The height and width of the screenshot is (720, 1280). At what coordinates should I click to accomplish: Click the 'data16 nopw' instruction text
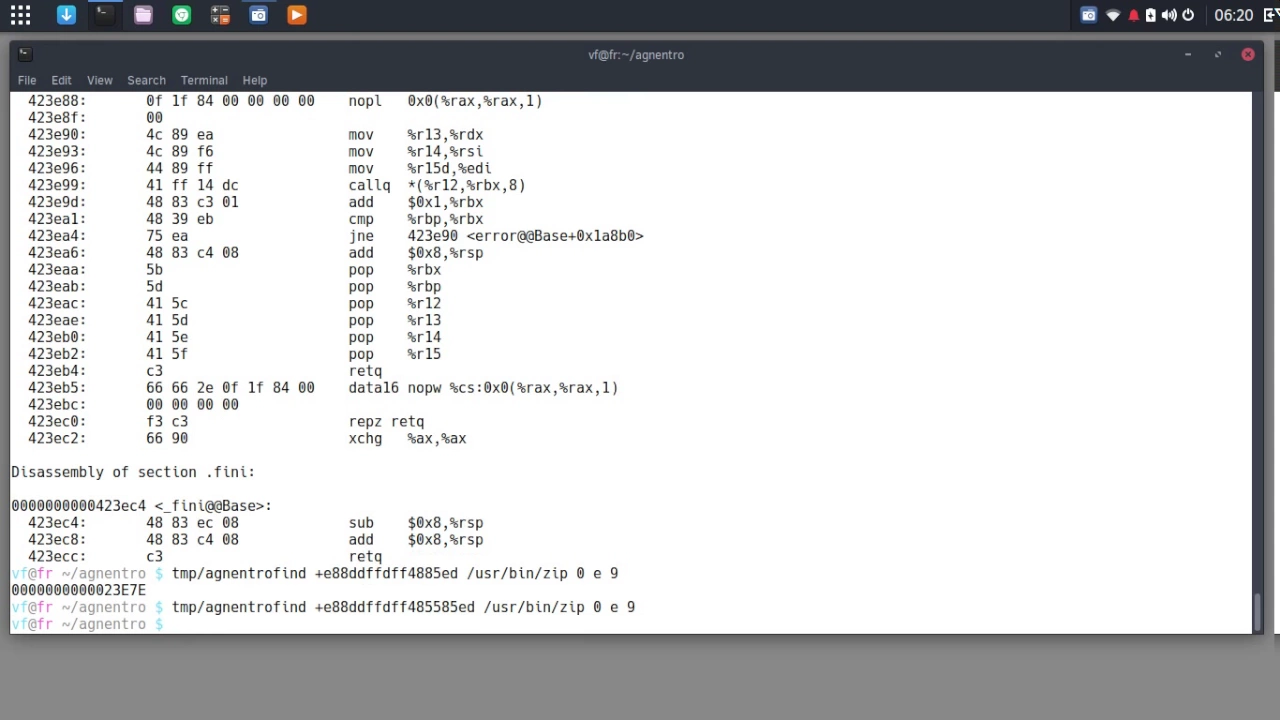483,388
